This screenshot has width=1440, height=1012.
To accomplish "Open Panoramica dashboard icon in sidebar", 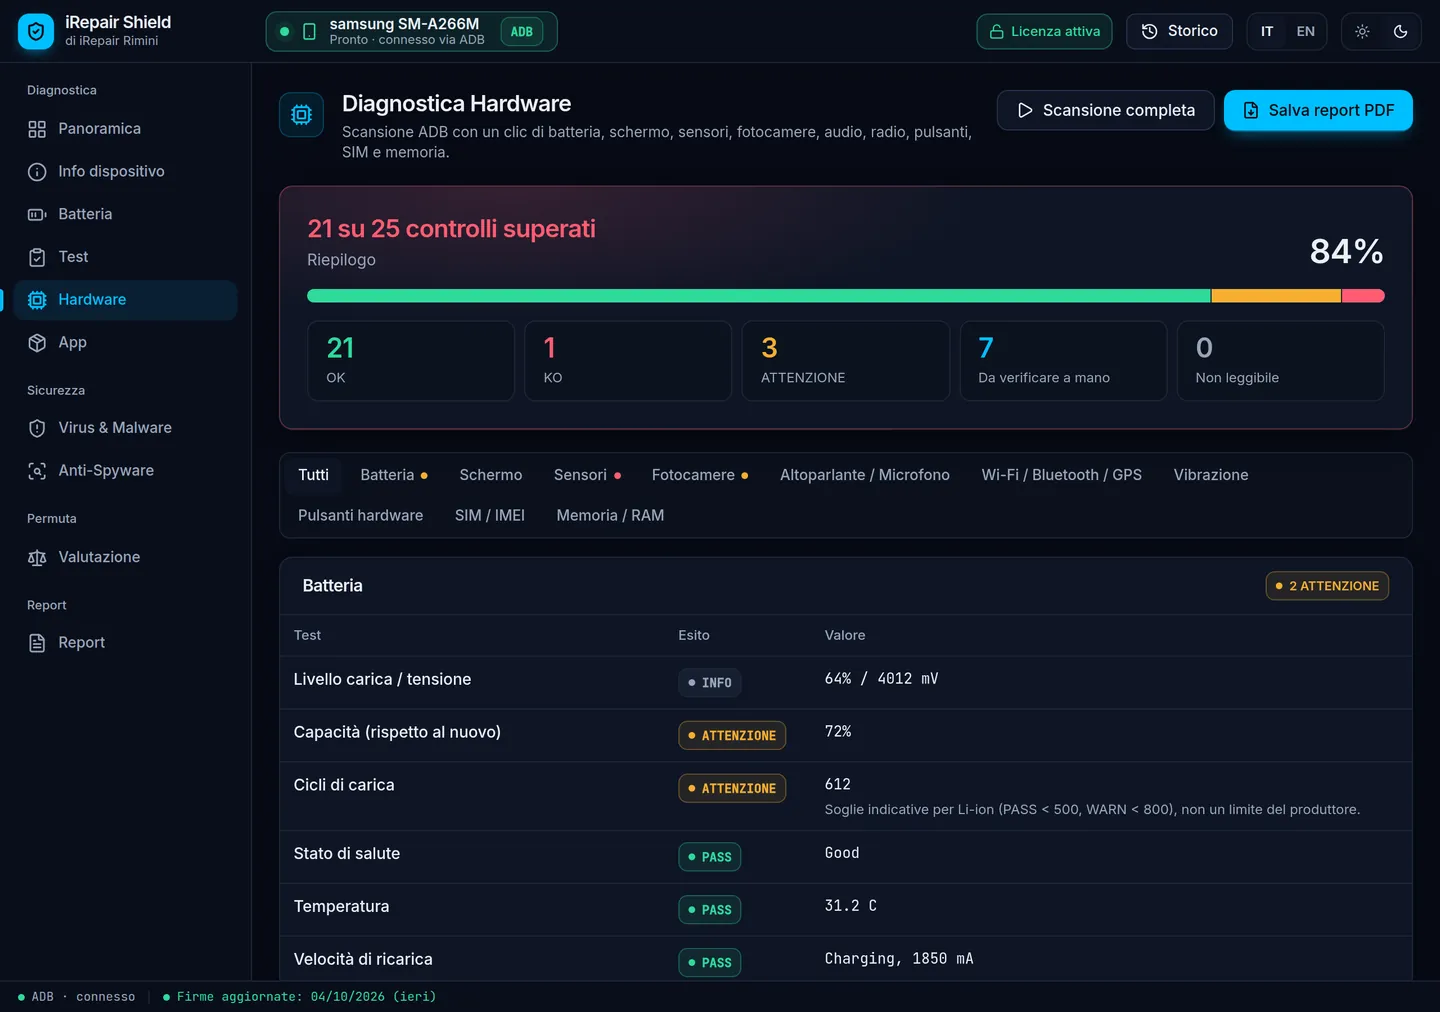I will click(x=37, y=129).
